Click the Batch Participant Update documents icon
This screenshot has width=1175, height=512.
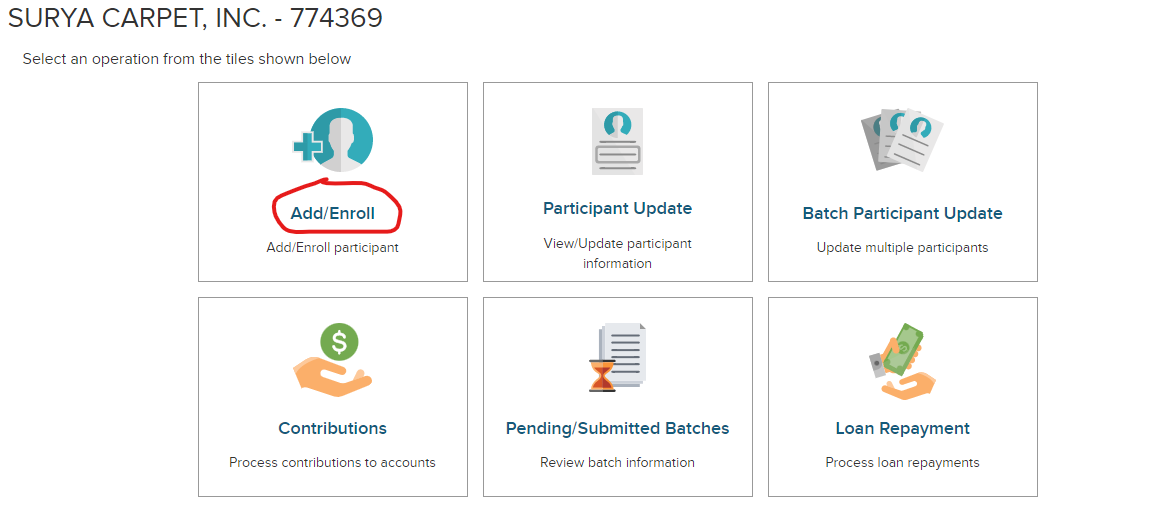901,139
